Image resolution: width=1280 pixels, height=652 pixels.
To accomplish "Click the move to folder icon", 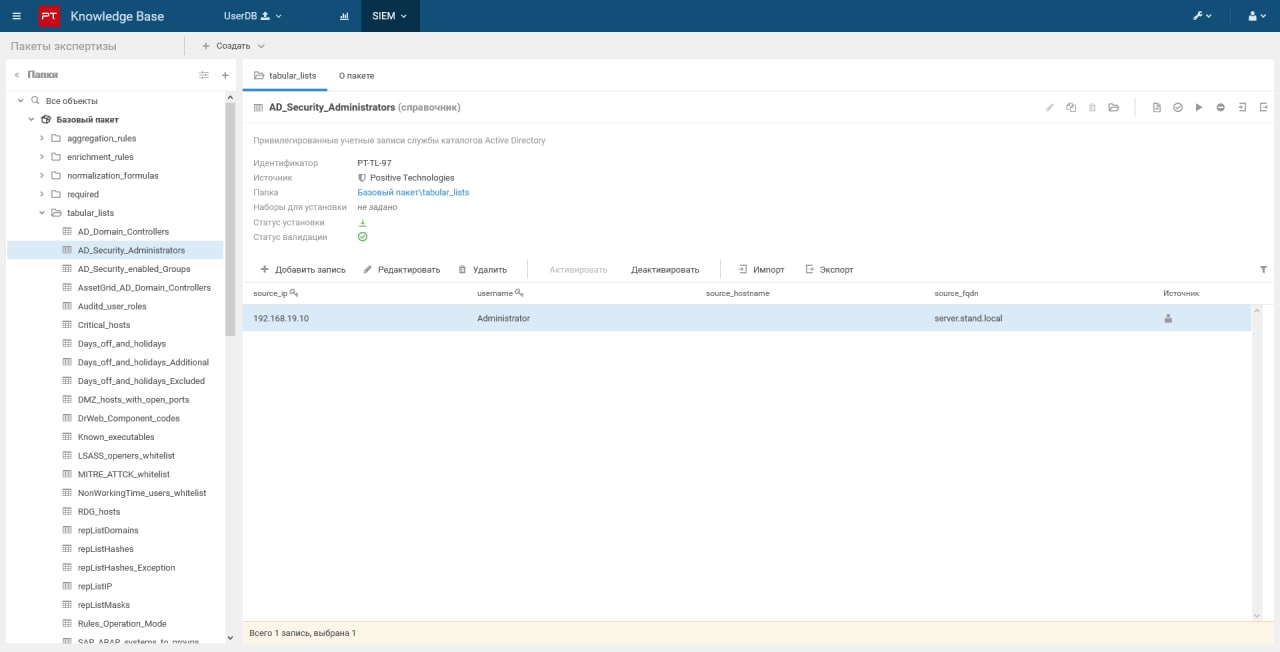I will [x=1113, y=107].
